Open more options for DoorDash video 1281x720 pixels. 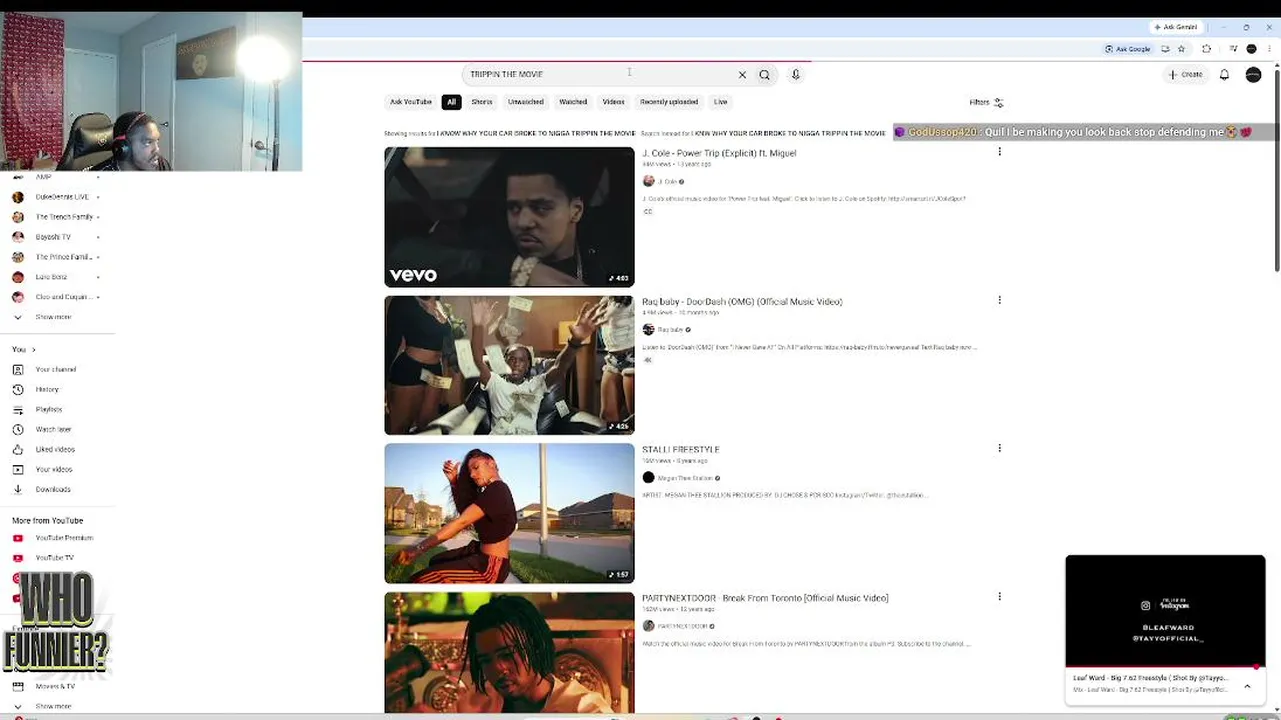tap(999, 300)
